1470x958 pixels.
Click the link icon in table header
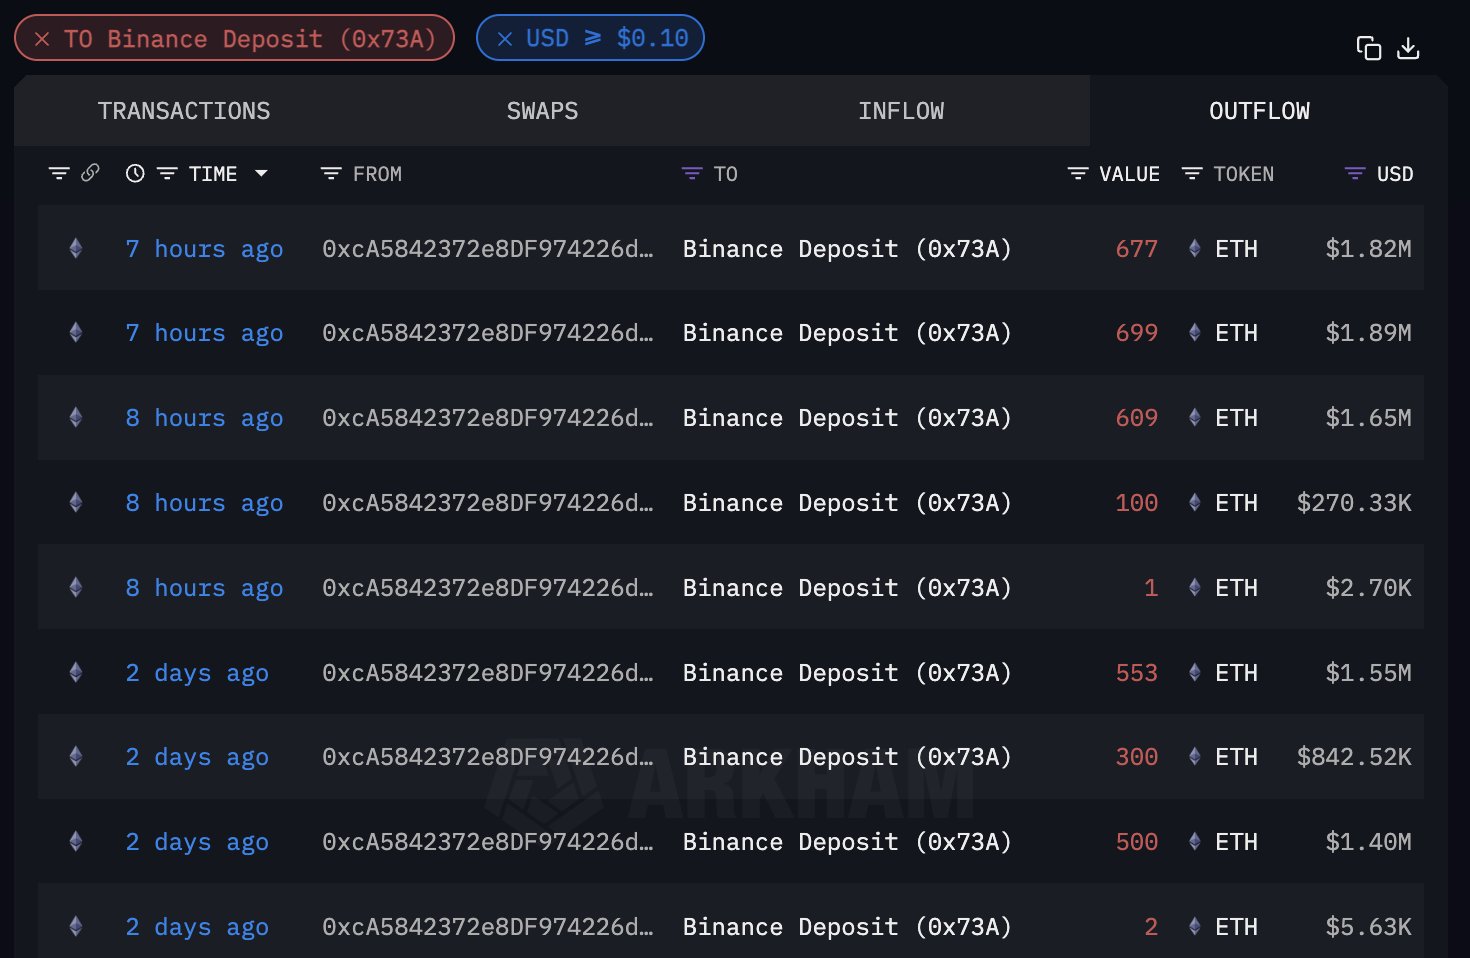[90, 173]
